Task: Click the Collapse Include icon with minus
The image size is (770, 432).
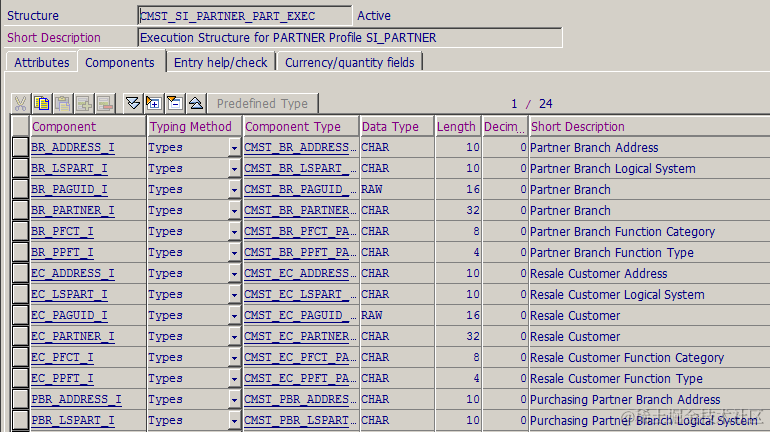Action: [x=175, y=103]
